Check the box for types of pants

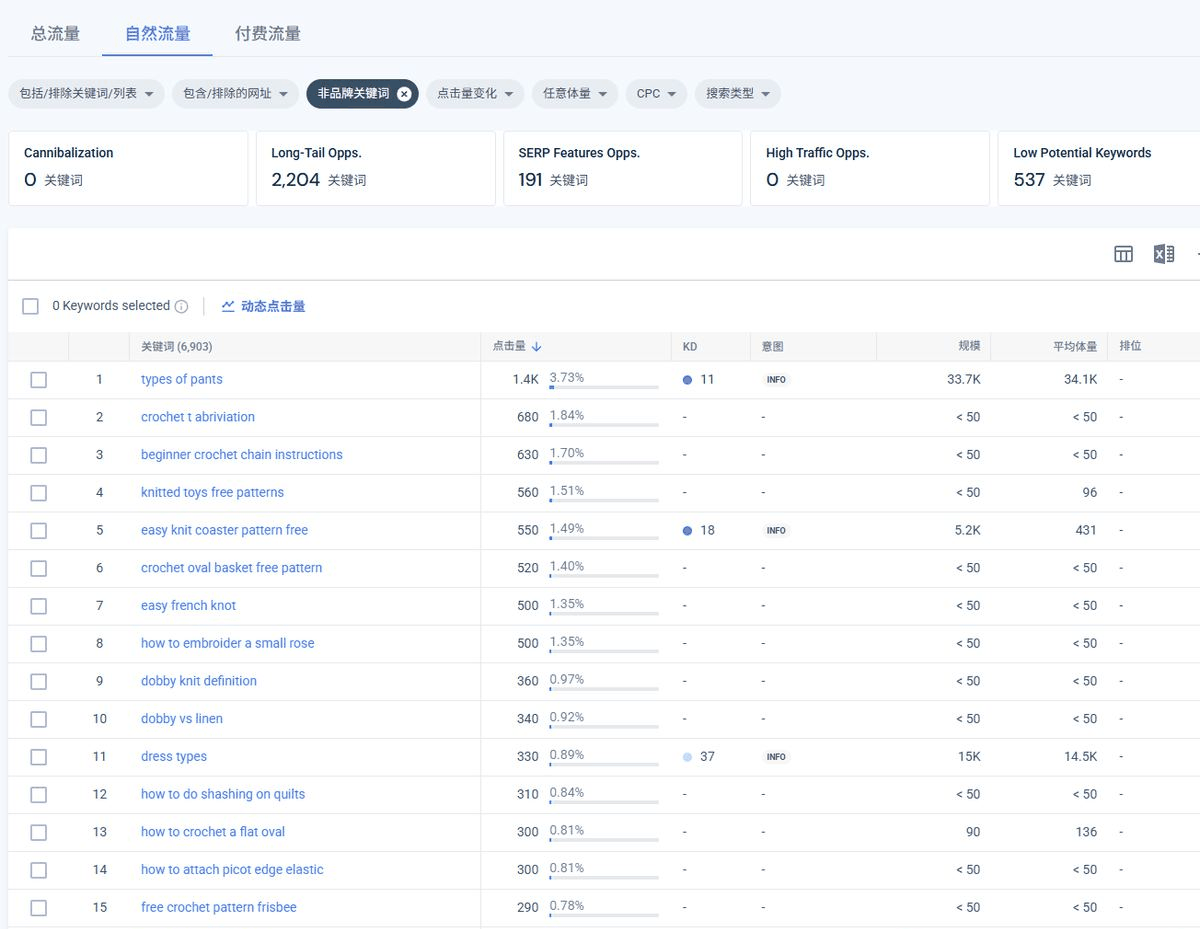tap(38, 380)
